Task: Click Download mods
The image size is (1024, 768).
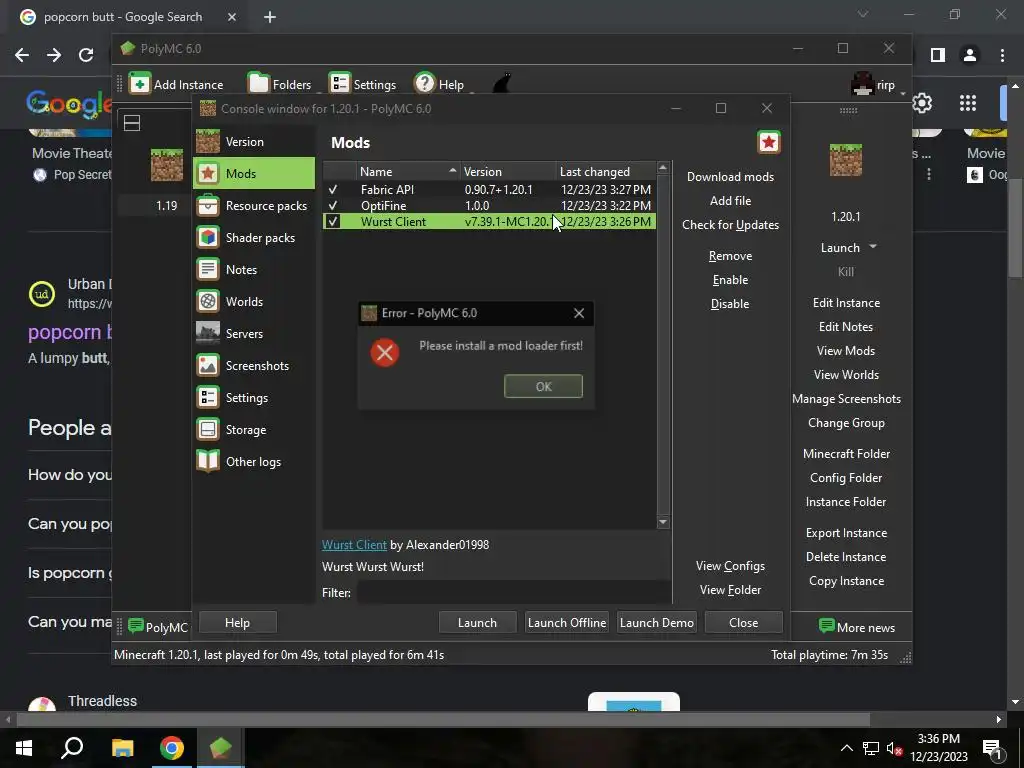Action: point(730,176)
